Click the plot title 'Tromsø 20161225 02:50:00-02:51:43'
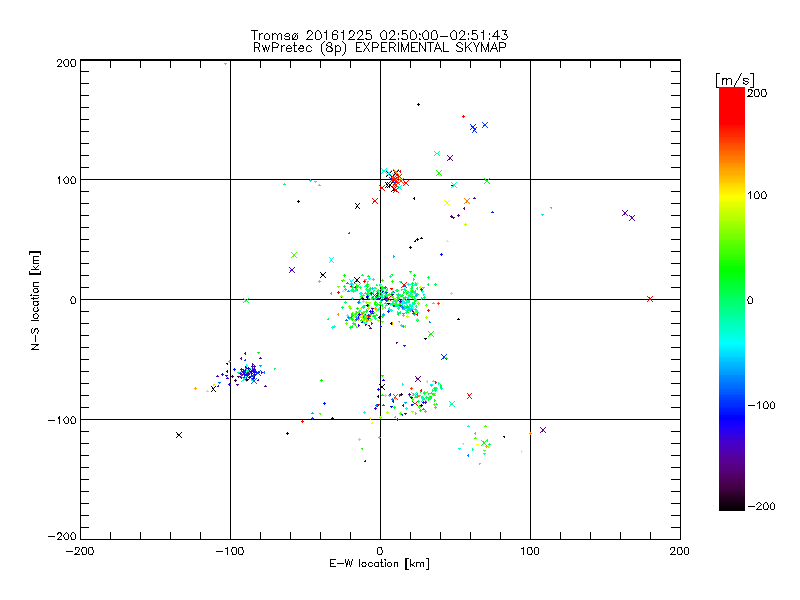The width and height of the screenshot is (800, 600). pyautogui.click(x=379, y=35)
